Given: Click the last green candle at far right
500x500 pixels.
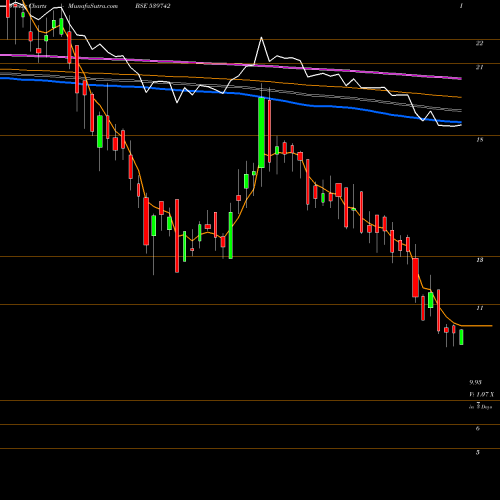Looking at the screenshot, I should pos(461,337).
